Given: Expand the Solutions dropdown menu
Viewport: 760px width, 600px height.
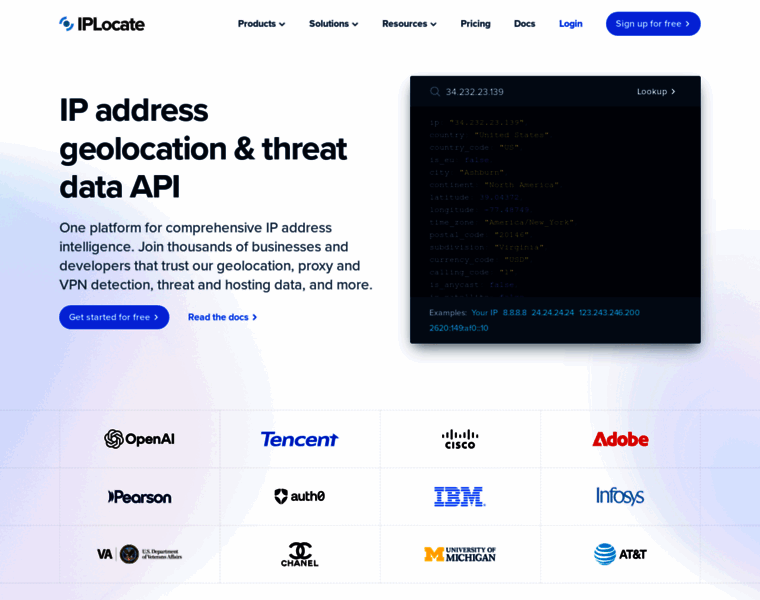Looking at the screenshot, I should point(333,24).
